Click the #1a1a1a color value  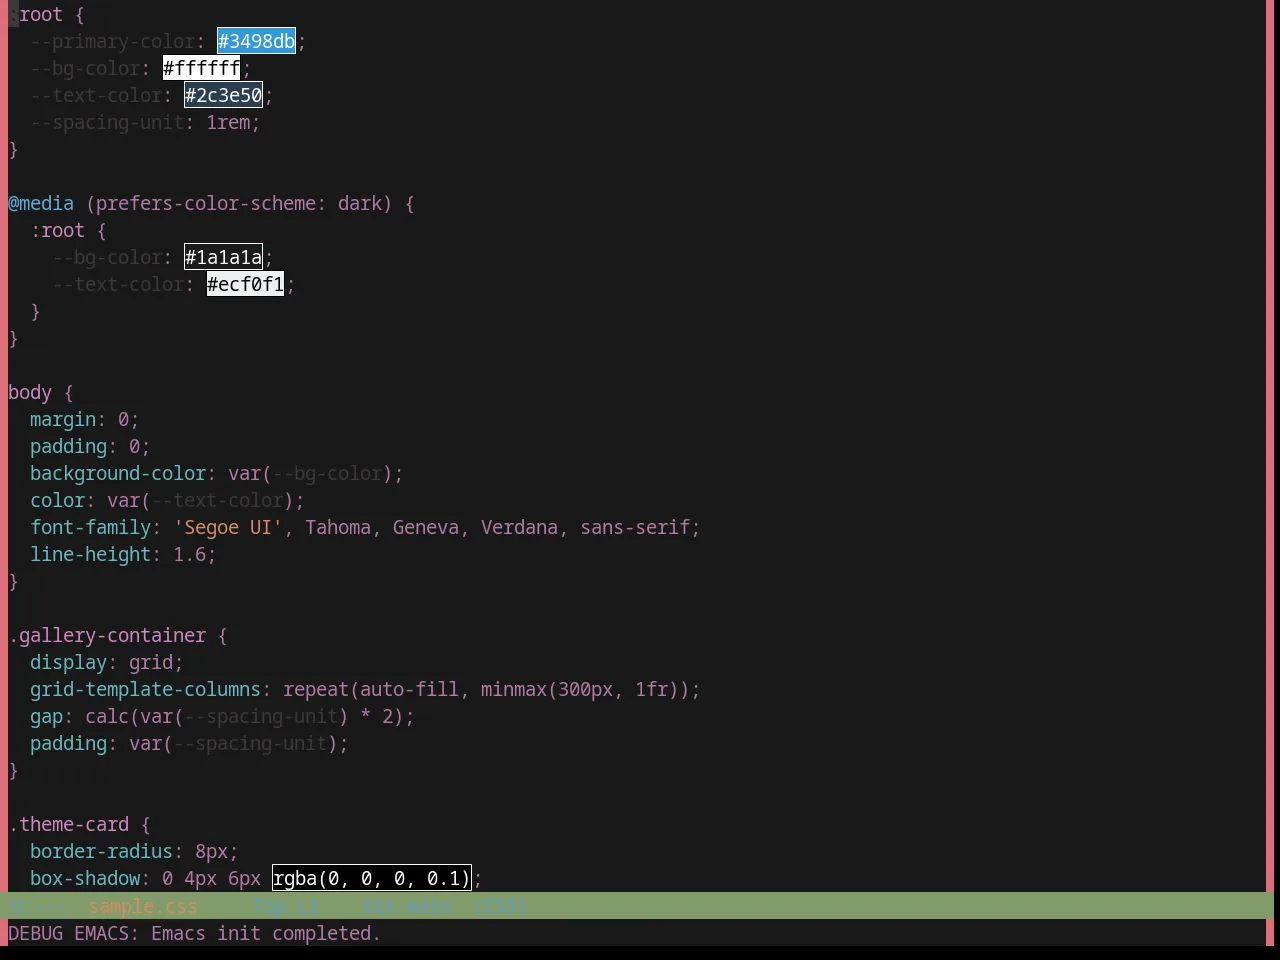coord(223,257)
